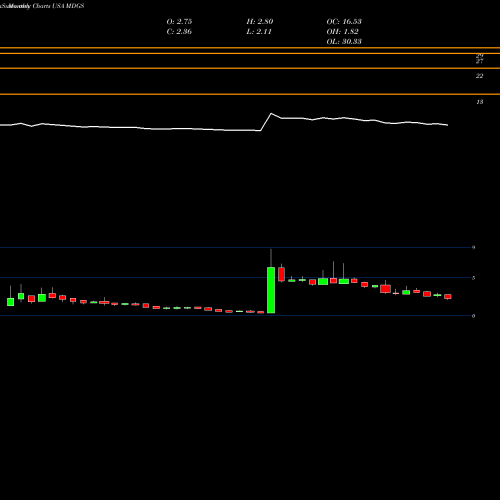
Task: Click the '13' price axis label
Action: tap(479, 102)
